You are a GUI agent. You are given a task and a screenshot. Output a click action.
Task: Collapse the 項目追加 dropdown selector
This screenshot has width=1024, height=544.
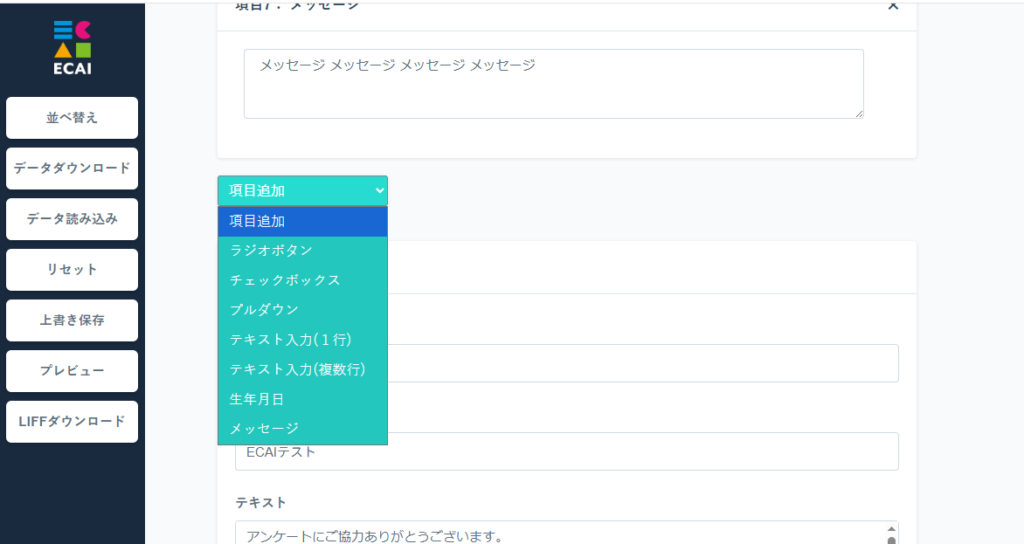[302, 190]
